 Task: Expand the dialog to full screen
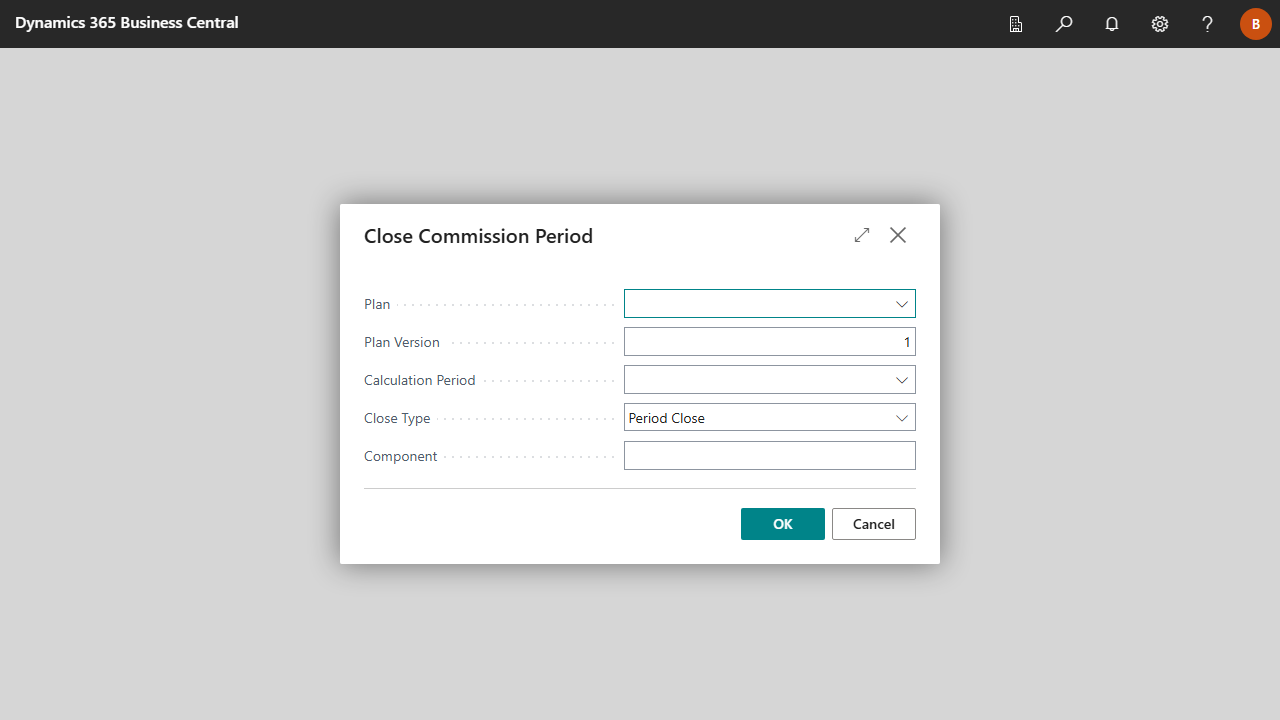click(862, 235)
